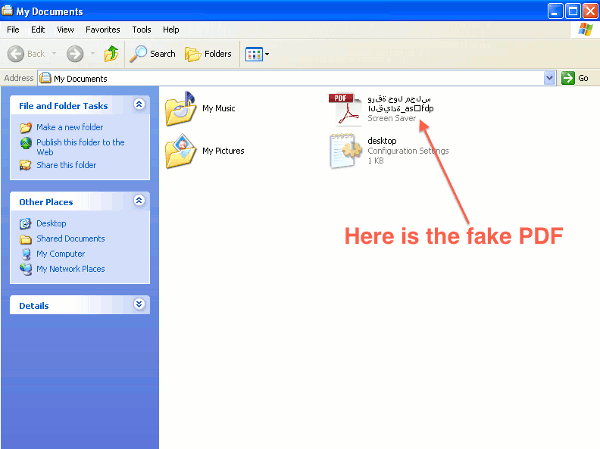Open My Network Places link
The height and width of the screenshot is (449, 600).
coord(70,269)
